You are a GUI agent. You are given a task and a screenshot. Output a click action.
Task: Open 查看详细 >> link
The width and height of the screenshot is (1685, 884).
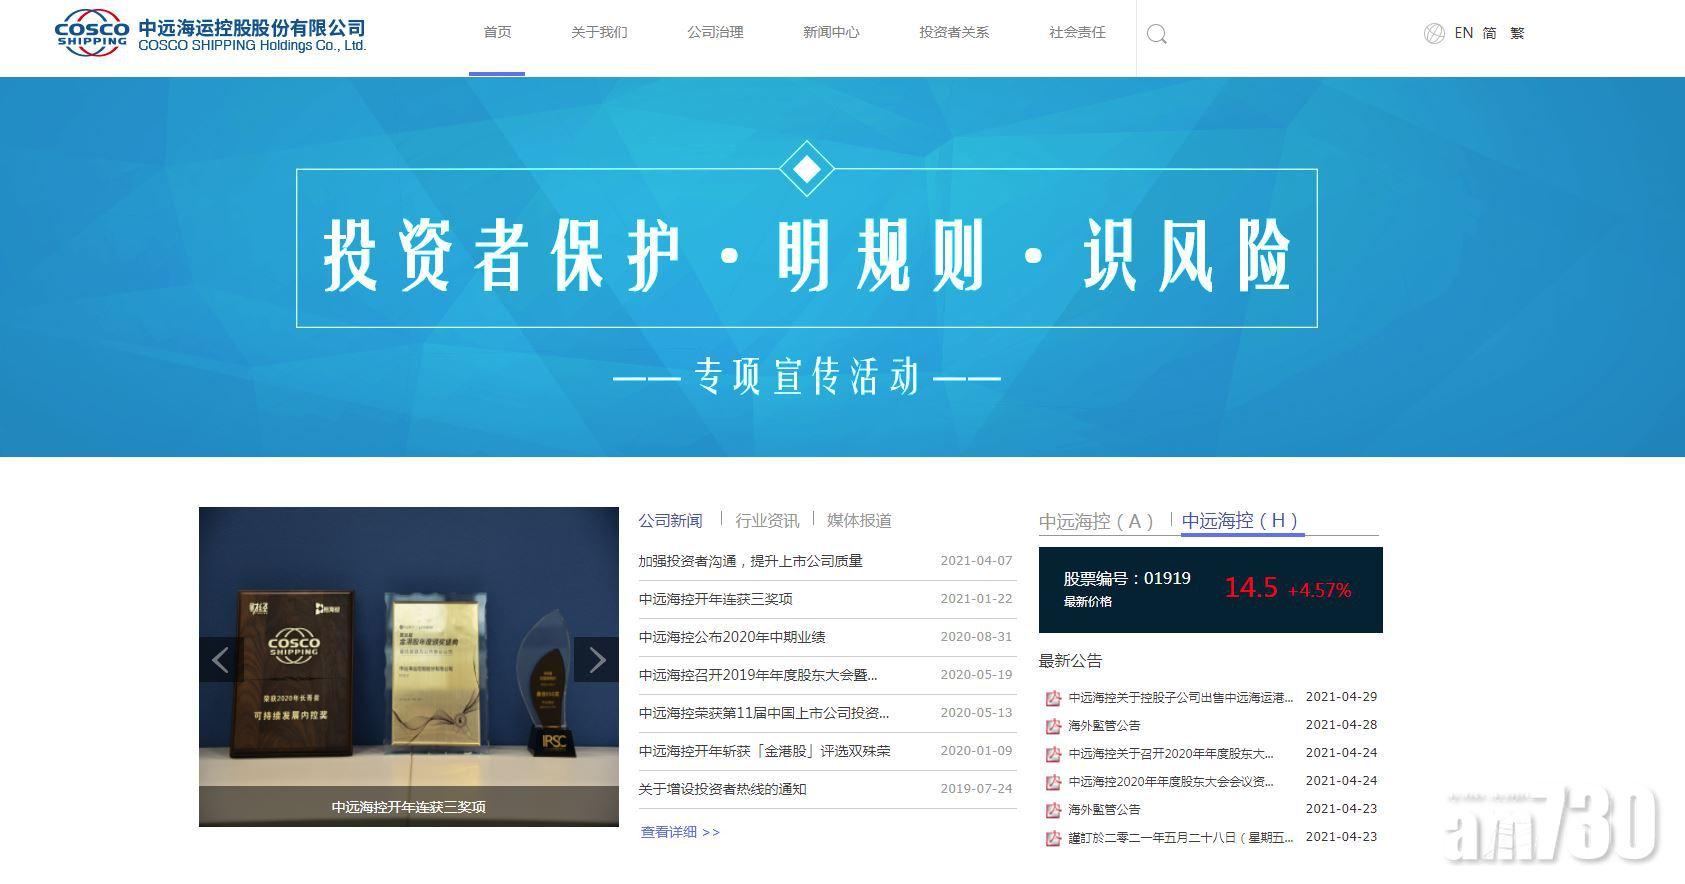click(x=680, y=832)
